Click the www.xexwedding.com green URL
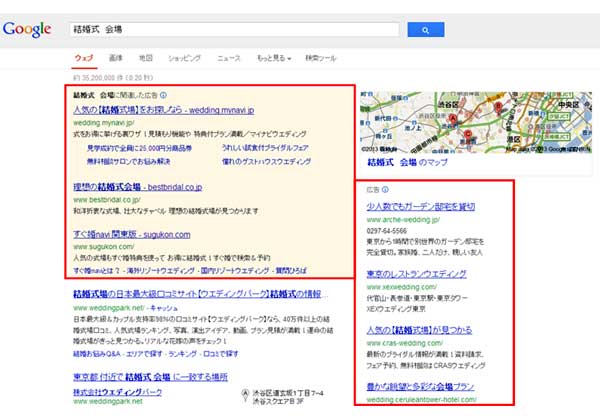 pos(401,287)
